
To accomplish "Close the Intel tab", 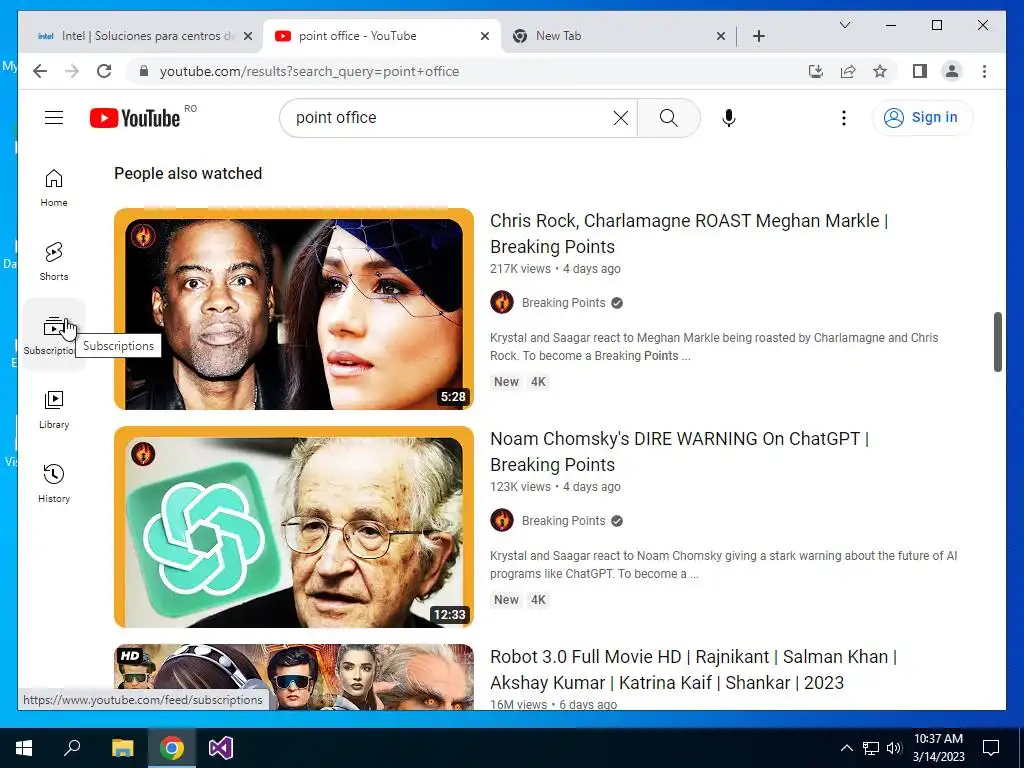I will (x=248, y=36).
